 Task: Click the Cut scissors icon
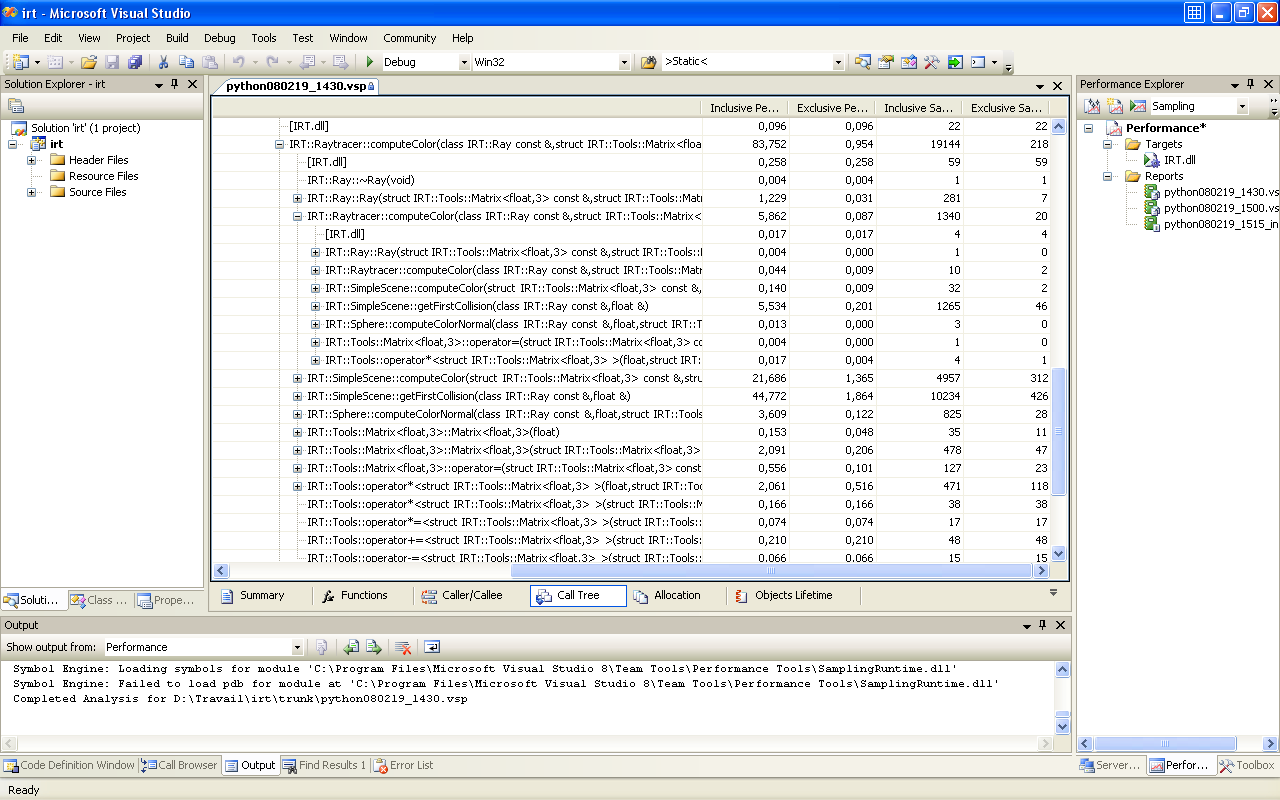(x=163, y=62)
